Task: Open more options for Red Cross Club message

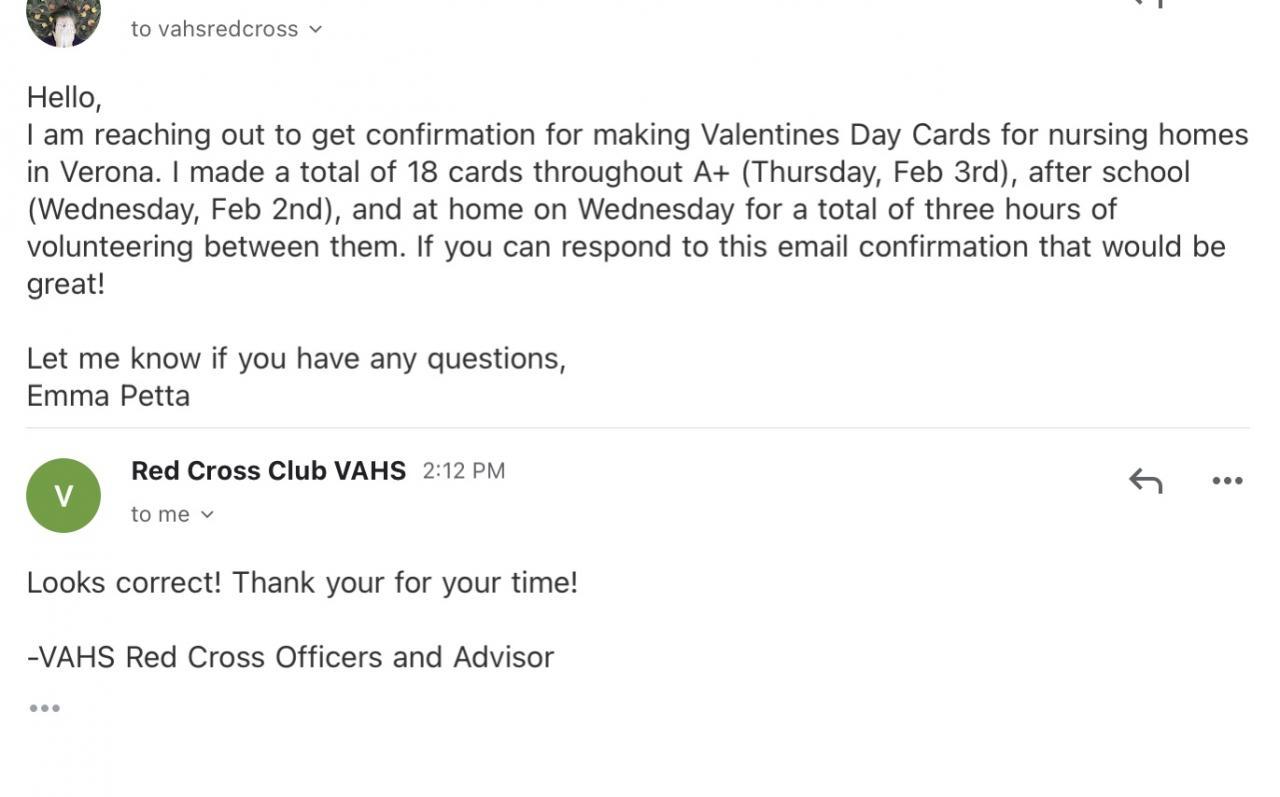Action: [x=1226, y=481]
